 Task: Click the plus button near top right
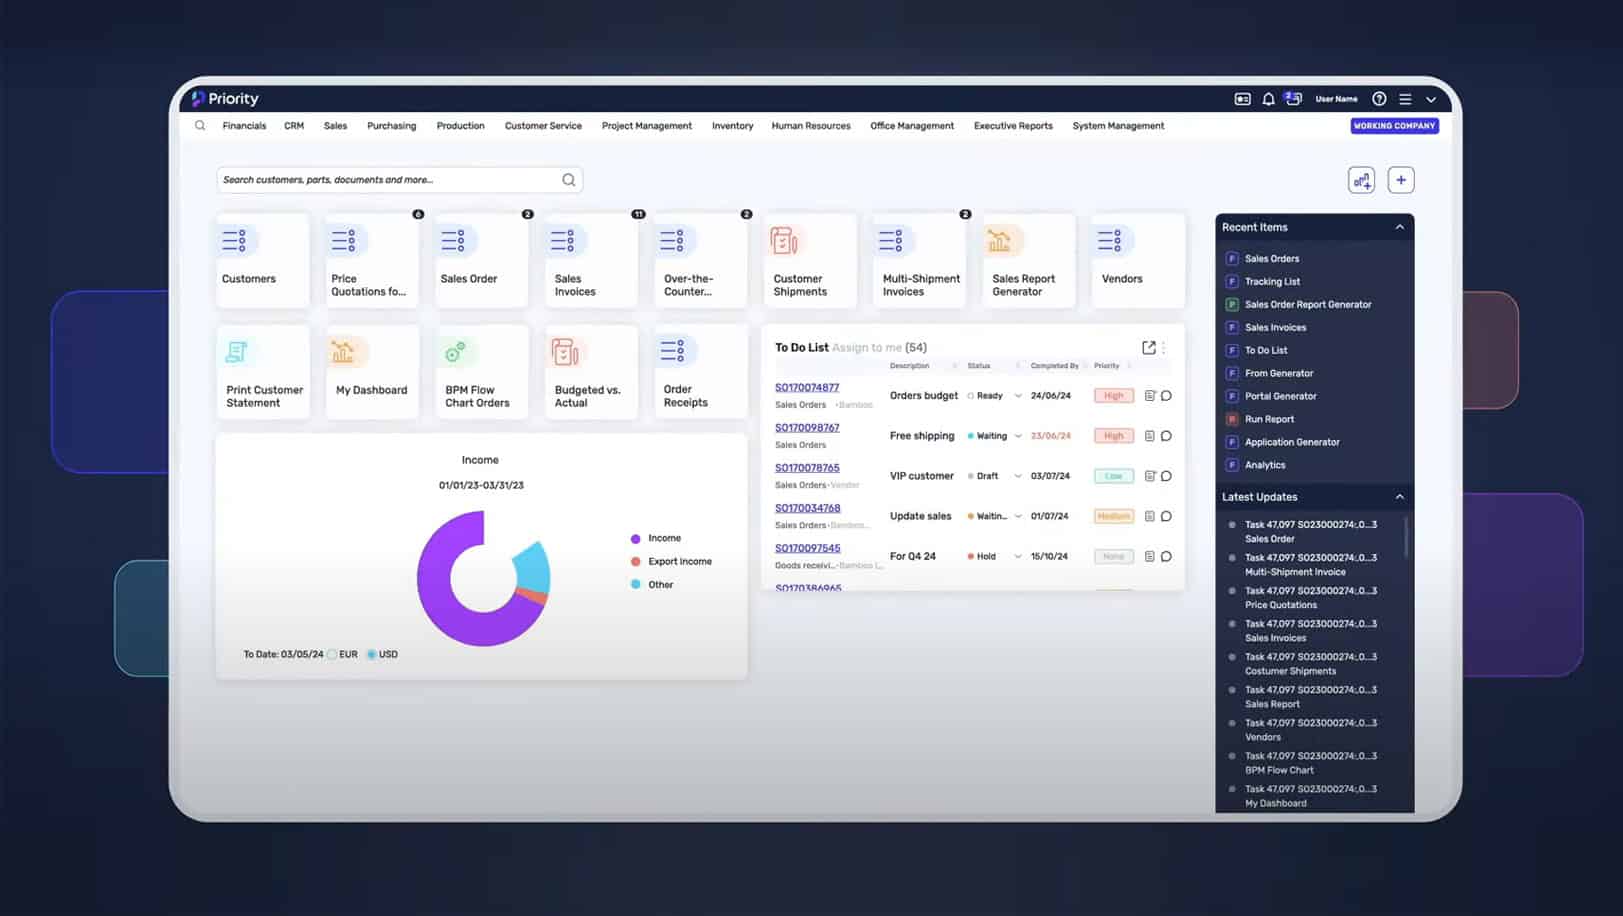[1401, 180]
